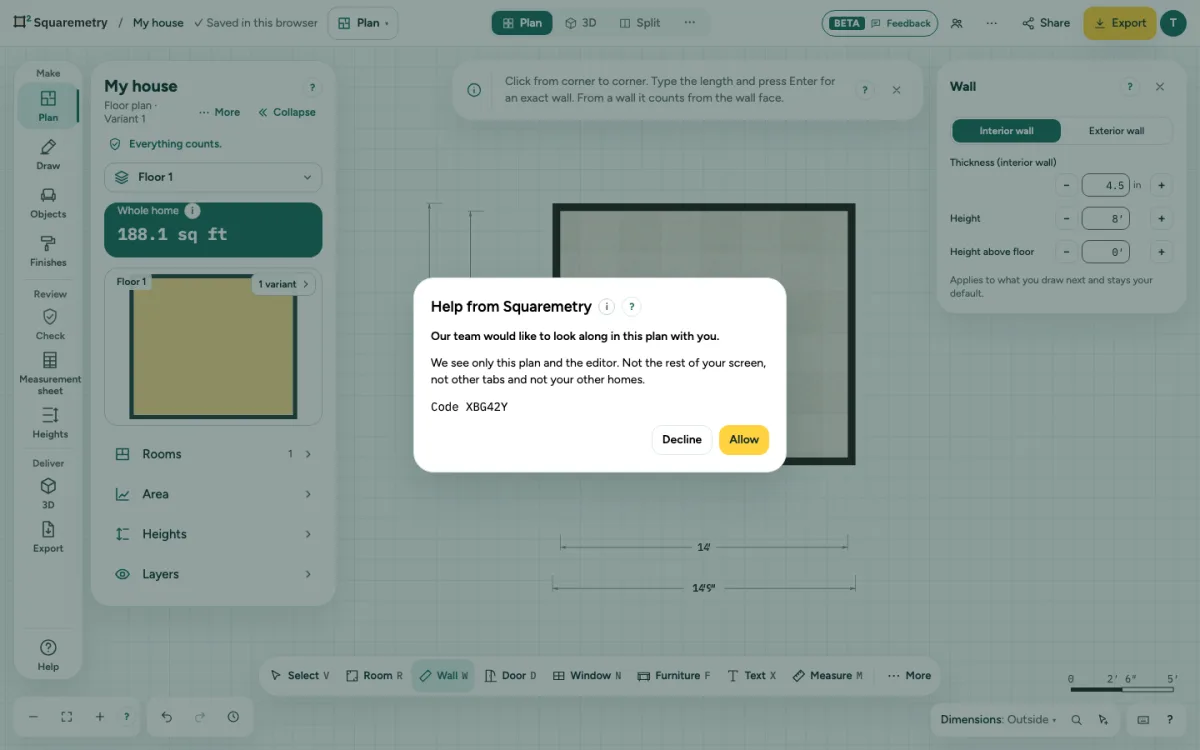
Task: Click the Export button in the header
Action: click(1119, 23)
